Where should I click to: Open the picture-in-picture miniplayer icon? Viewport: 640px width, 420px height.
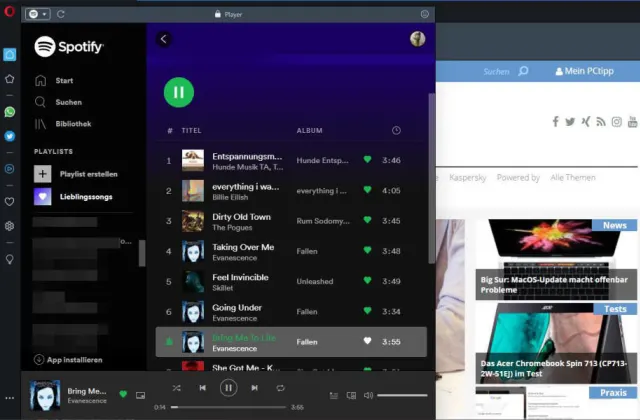pyautogui.click(x=140, y=396)
